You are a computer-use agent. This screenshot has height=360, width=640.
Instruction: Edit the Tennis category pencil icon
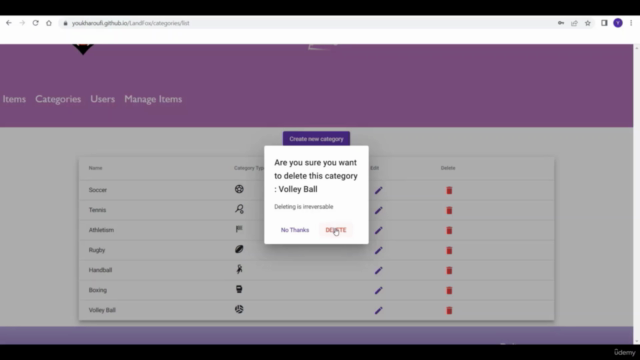[x=378, y=210]
